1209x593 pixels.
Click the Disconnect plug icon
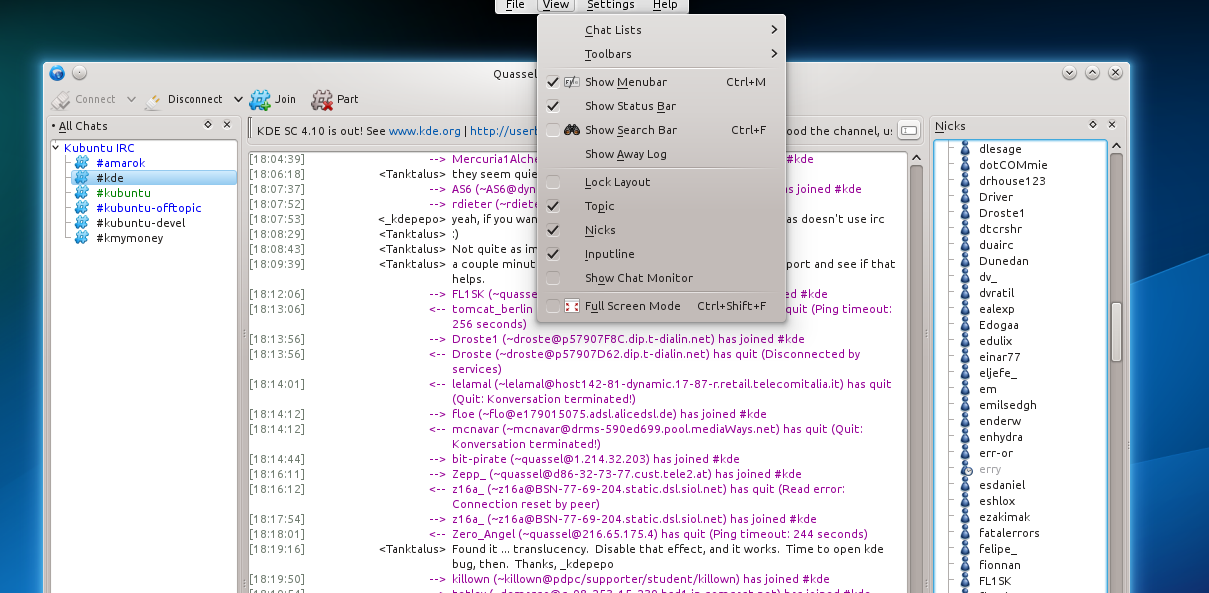154,99
